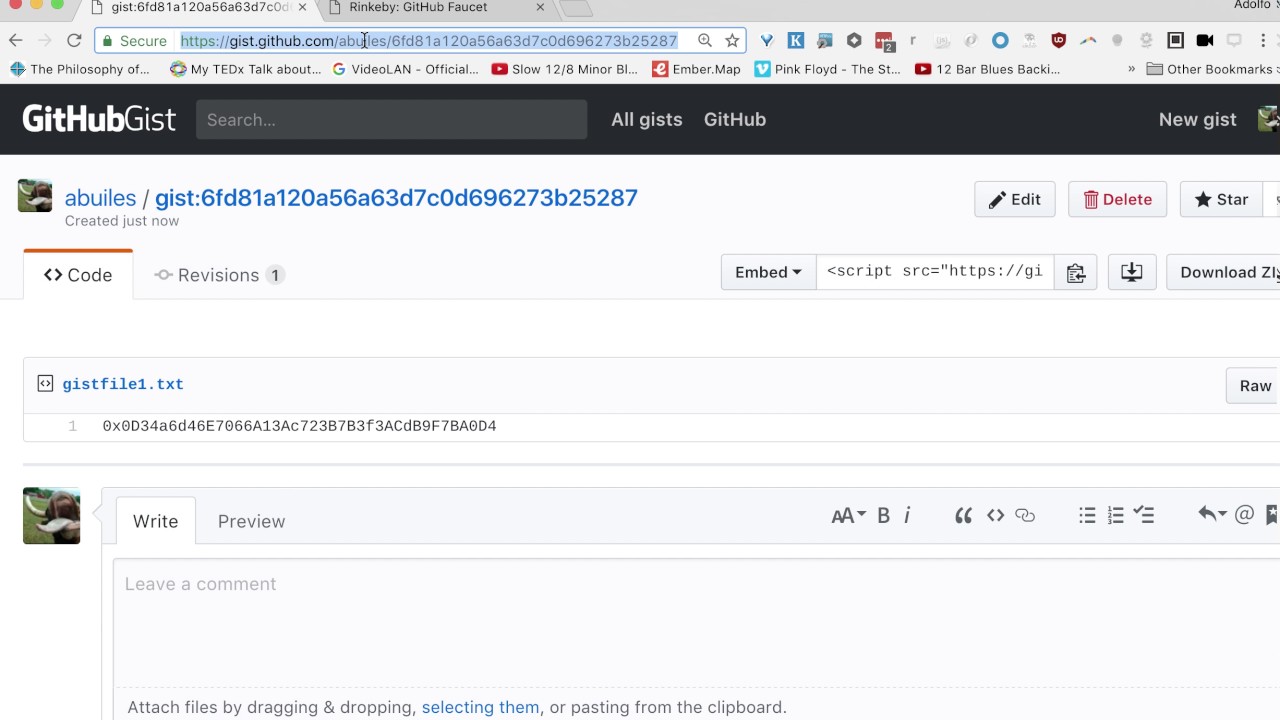Screen dimensions: 1280x720
Task: Open the 12 Bar Blues Backing bookmark
Action: click(988, 69)
